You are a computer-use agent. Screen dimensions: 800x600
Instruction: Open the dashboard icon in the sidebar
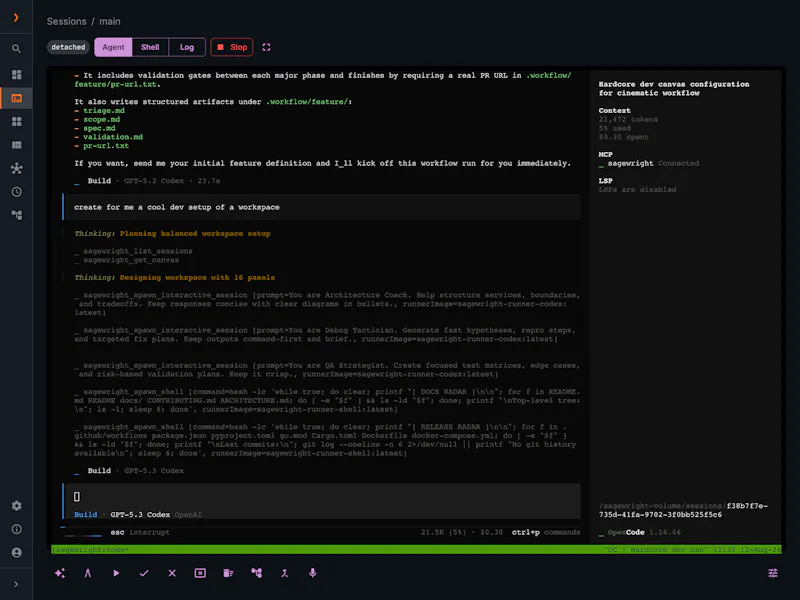(x=16, y=74)
